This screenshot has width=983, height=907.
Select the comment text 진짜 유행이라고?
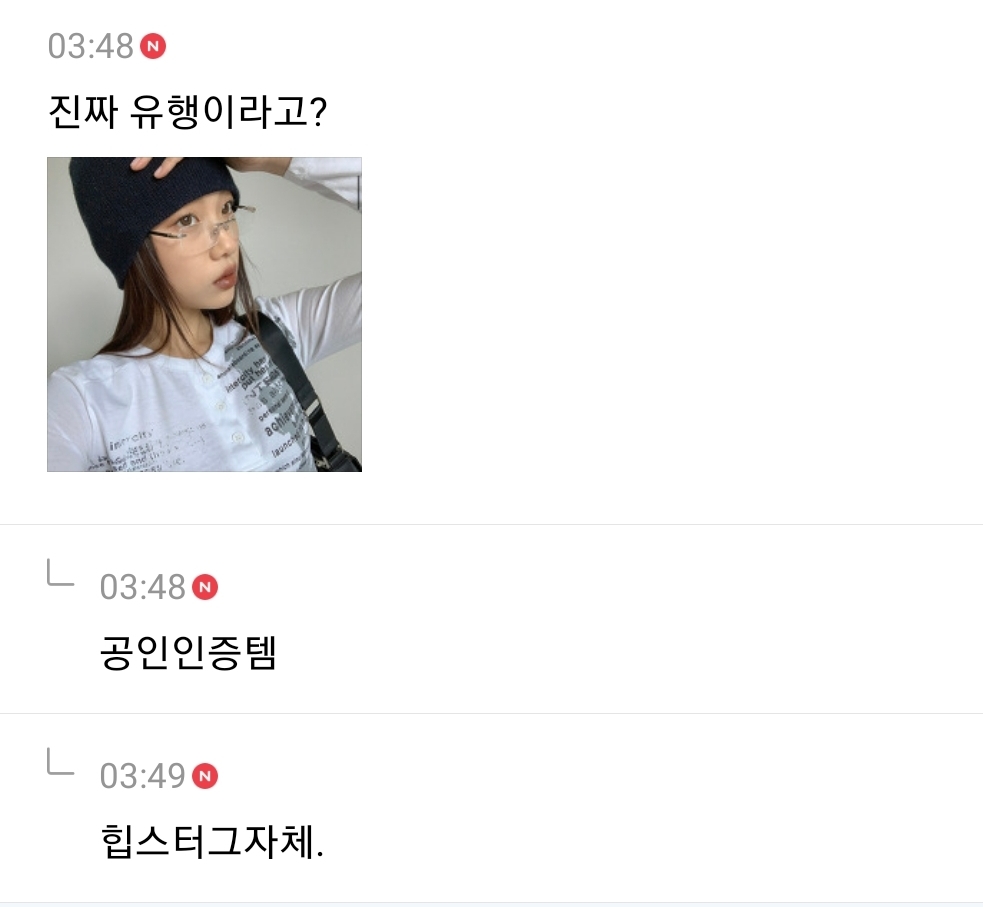tap(187, 111)
